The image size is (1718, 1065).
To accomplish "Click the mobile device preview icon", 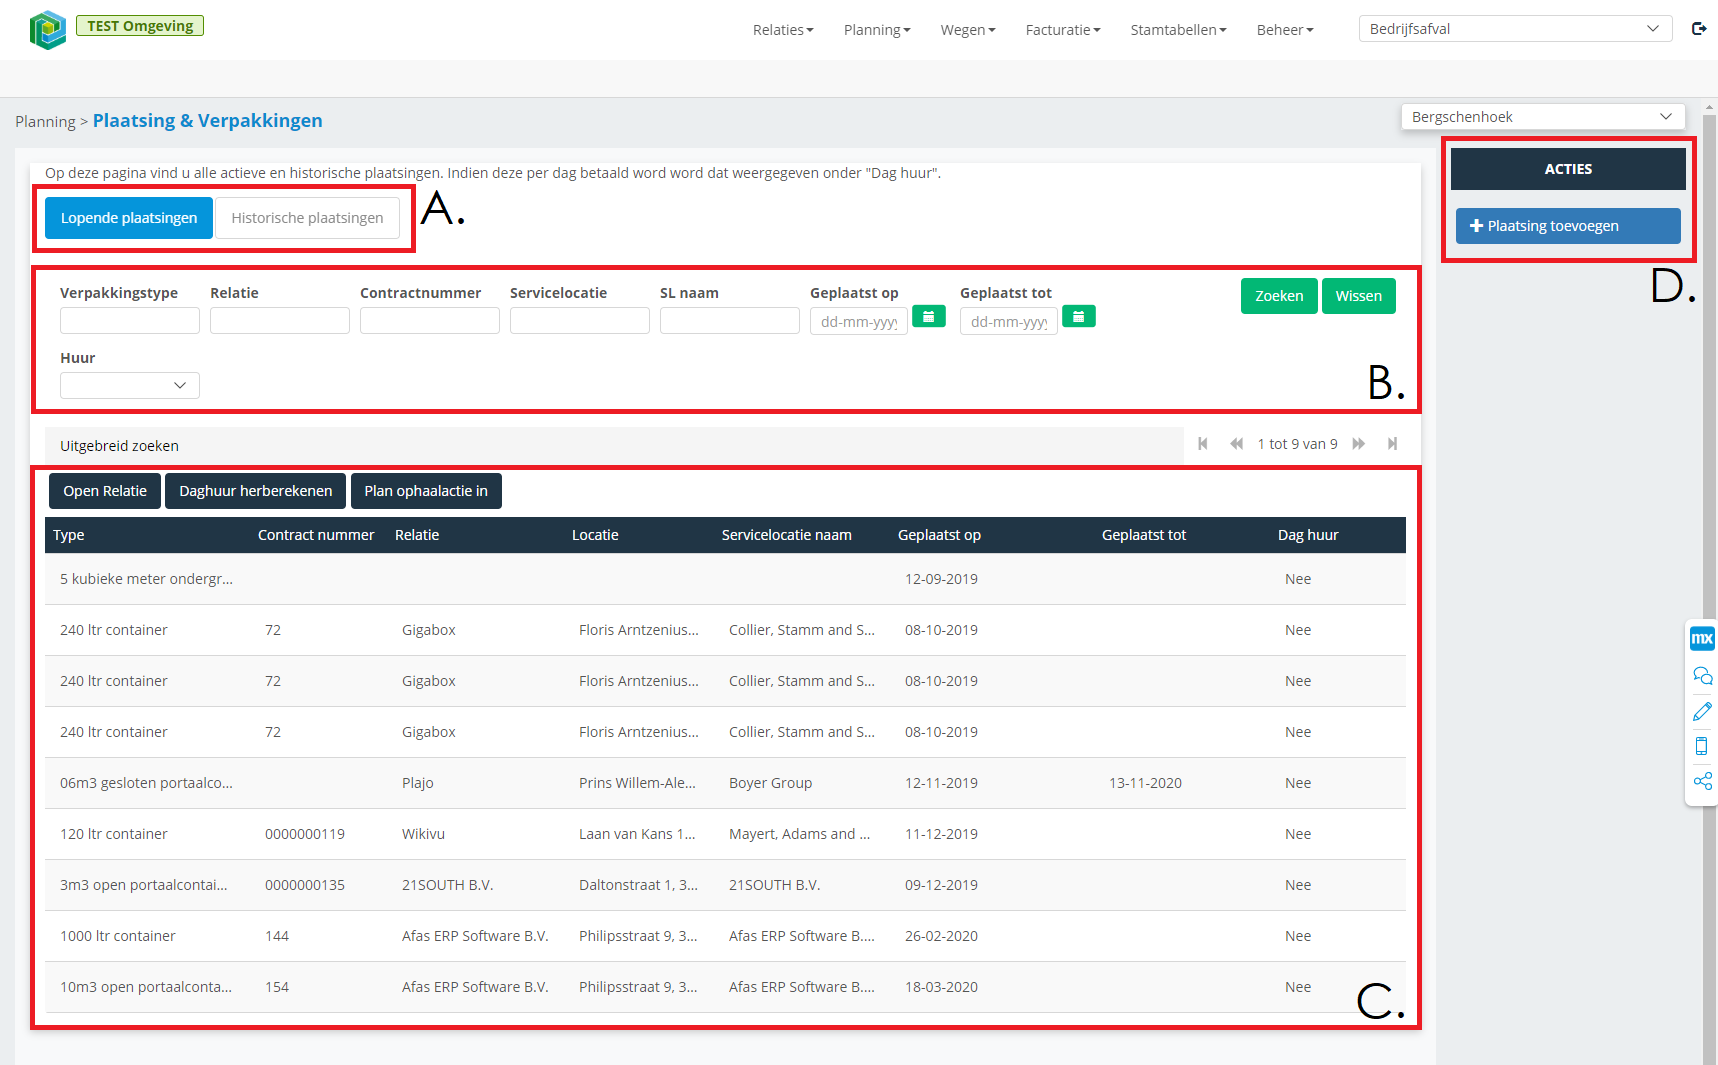I will tap(1702, 746).
